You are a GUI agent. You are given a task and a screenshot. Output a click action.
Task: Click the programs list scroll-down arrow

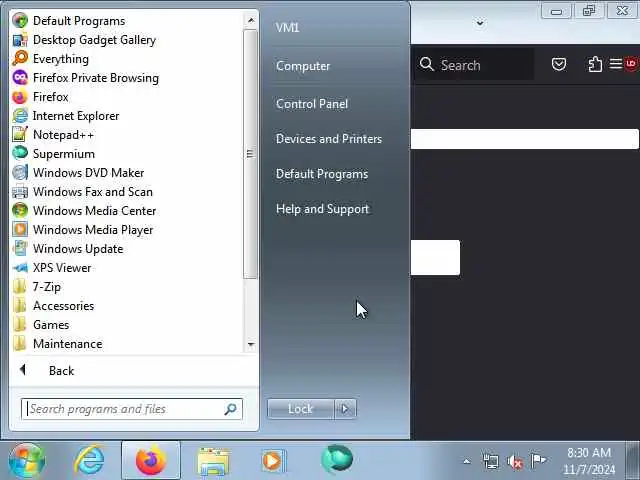(251, 345)
